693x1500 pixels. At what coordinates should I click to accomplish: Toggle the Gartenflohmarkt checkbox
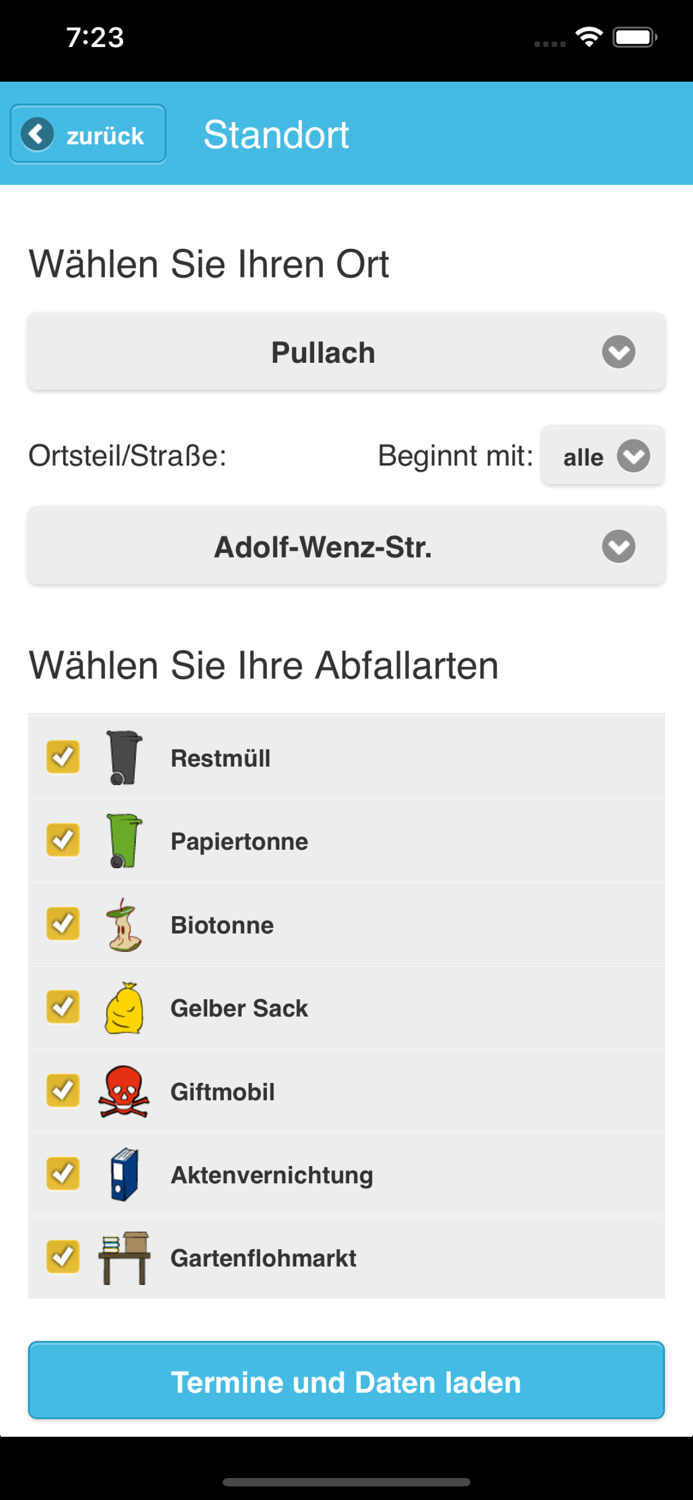click(63, 1256)
